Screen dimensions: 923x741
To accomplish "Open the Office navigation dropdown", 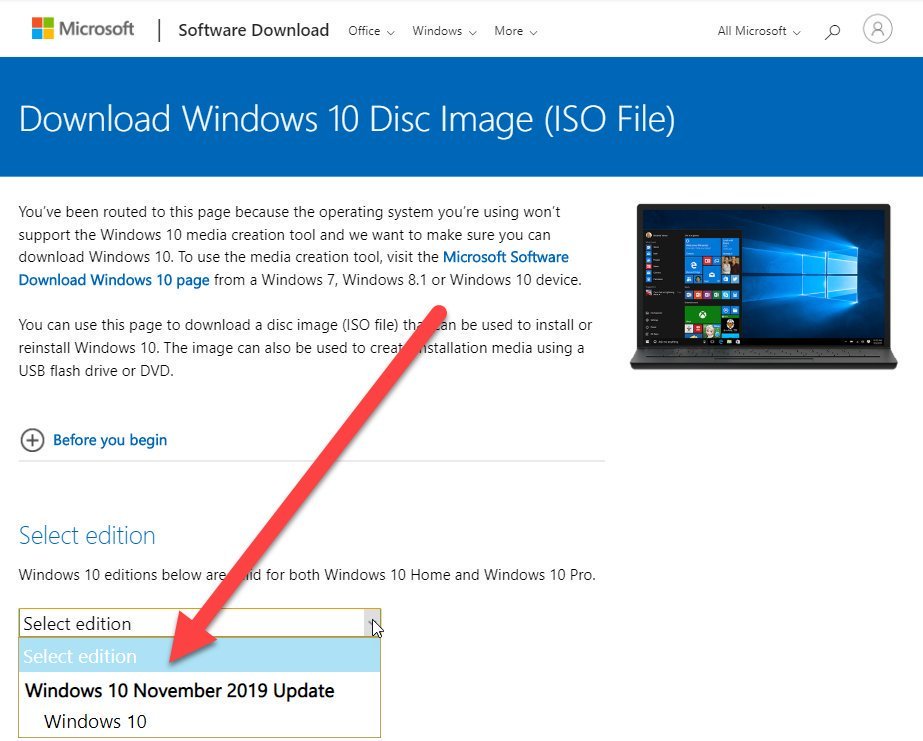I will pos(370,31).
